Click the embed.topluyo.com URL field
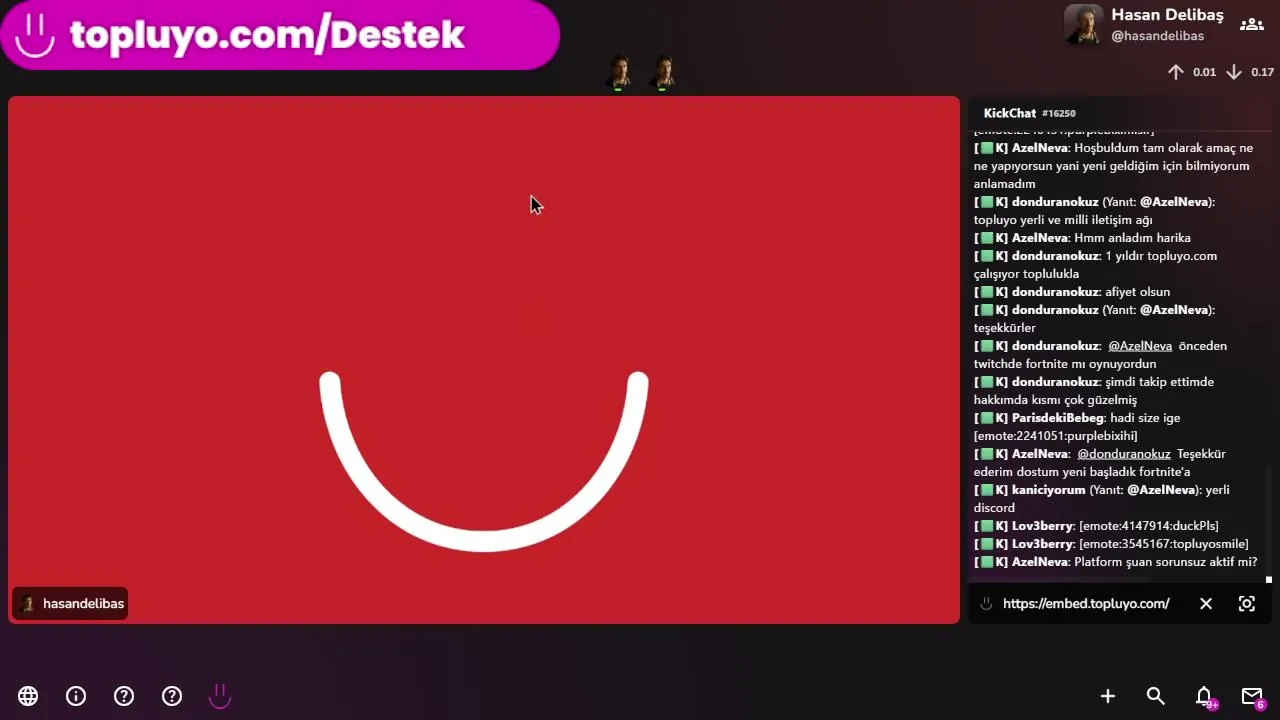This screenshot has width=1280, height=720. 1086,604
